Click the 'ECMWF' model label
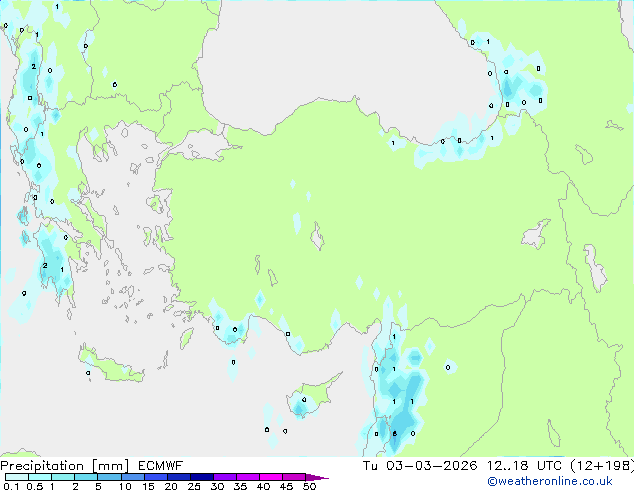Viewport: 634px width, 490px height. tap(161, 466)
